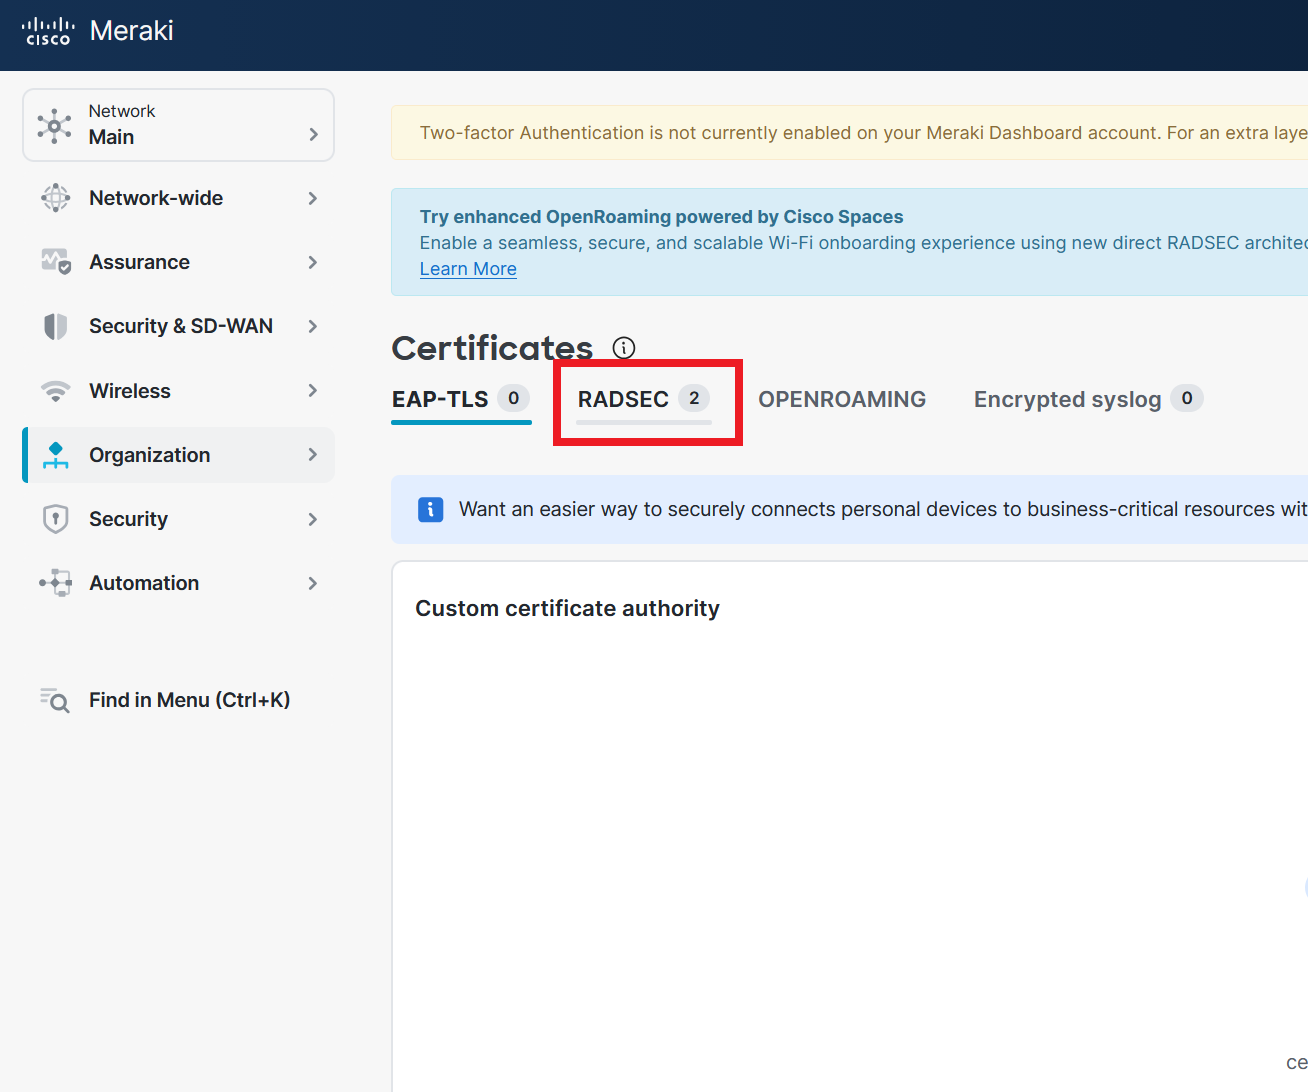Click the Organization hierarchy icon
This screenshot has height=1092, width=1308.
click(56, 455)
